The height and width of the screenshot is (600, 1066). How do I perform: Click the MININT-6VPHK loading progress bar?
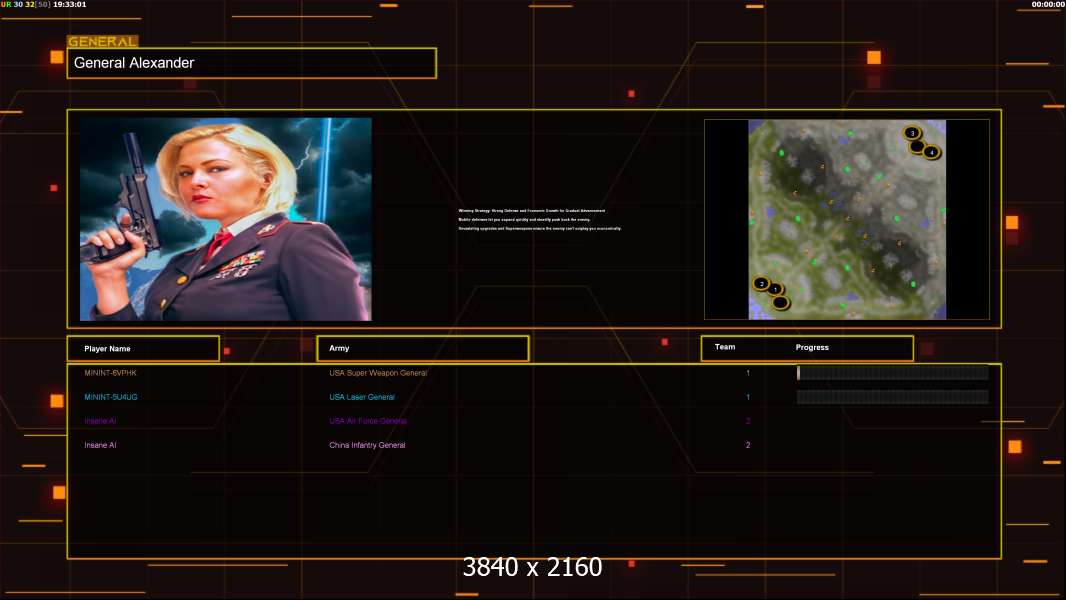pos(893,372)
